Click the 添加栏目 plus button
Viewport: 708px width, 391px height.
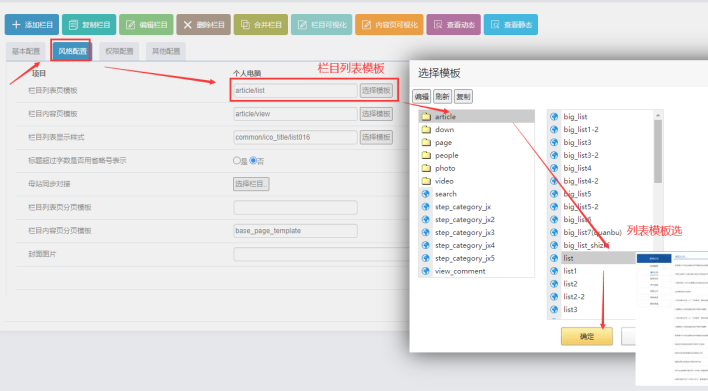click(x=32, y=24)
